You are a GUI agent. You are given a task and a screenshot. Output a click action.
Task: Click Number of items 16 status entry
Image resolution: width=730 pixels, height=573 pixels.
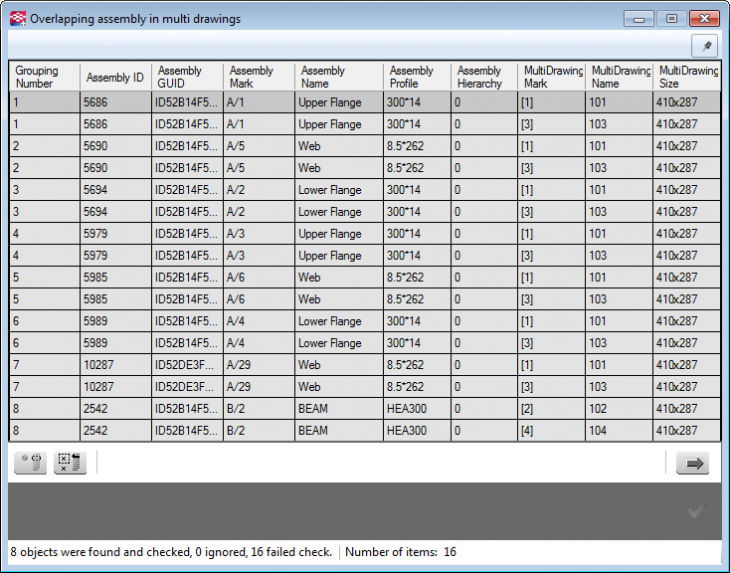[400, 552]
